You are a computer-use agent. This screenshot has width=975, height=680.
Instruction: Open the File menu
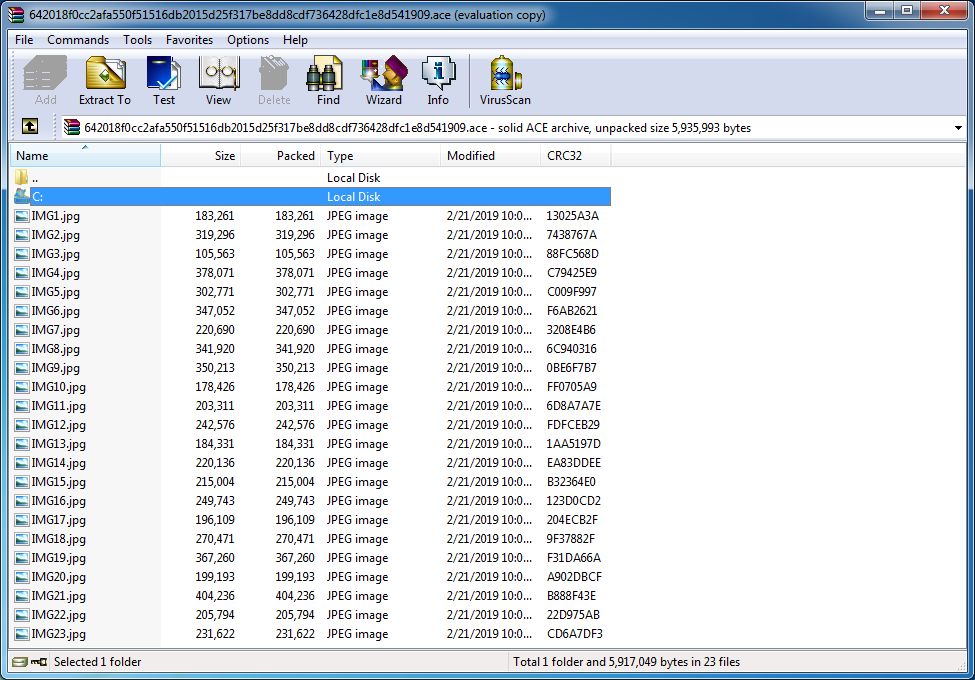[24, 40]
